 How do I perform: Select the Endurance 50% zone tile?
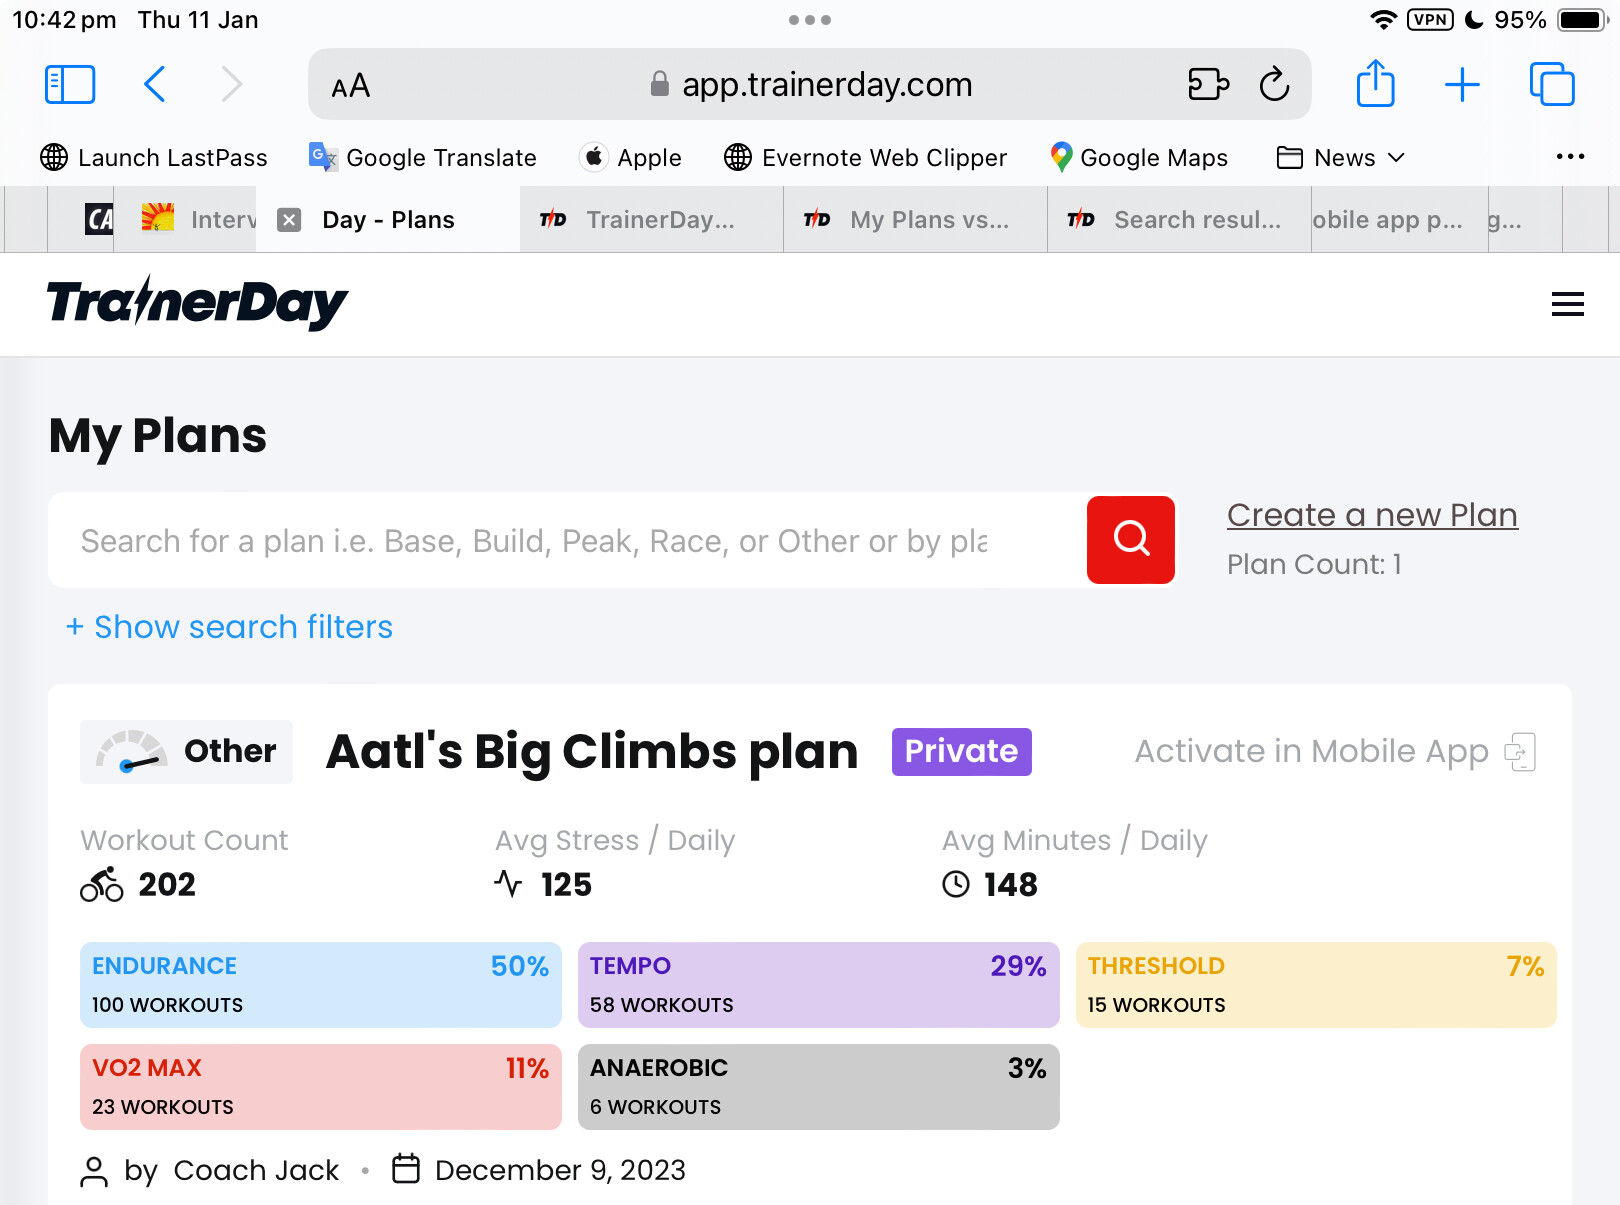point(321,985)
